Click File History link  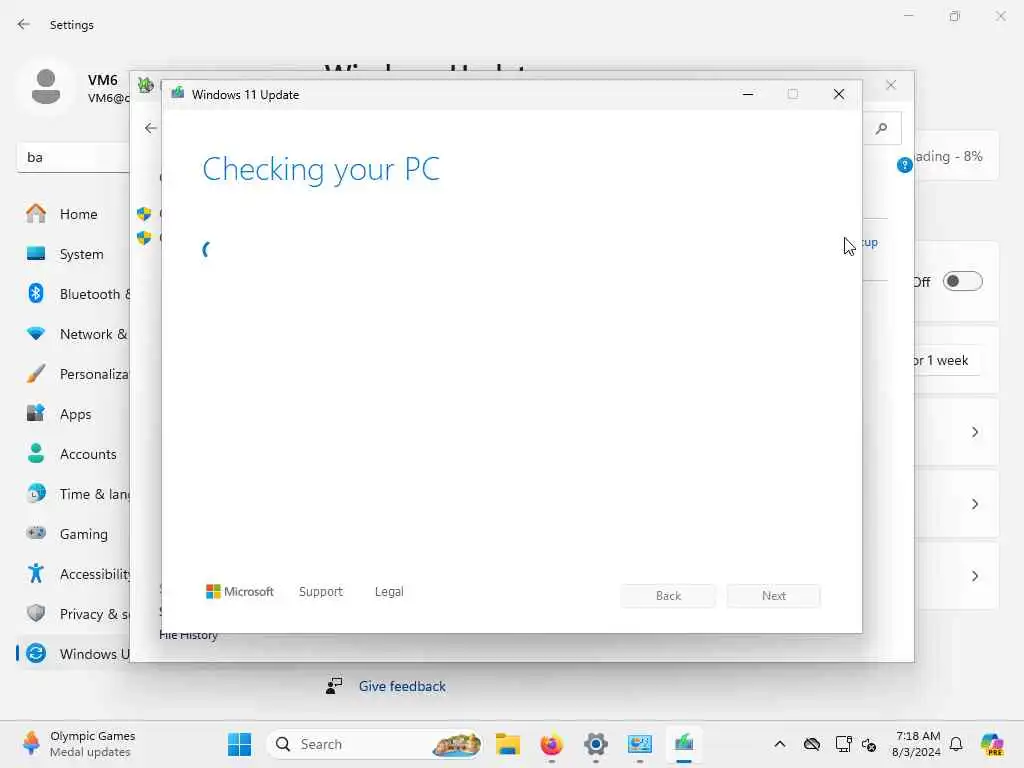(188, 635)
